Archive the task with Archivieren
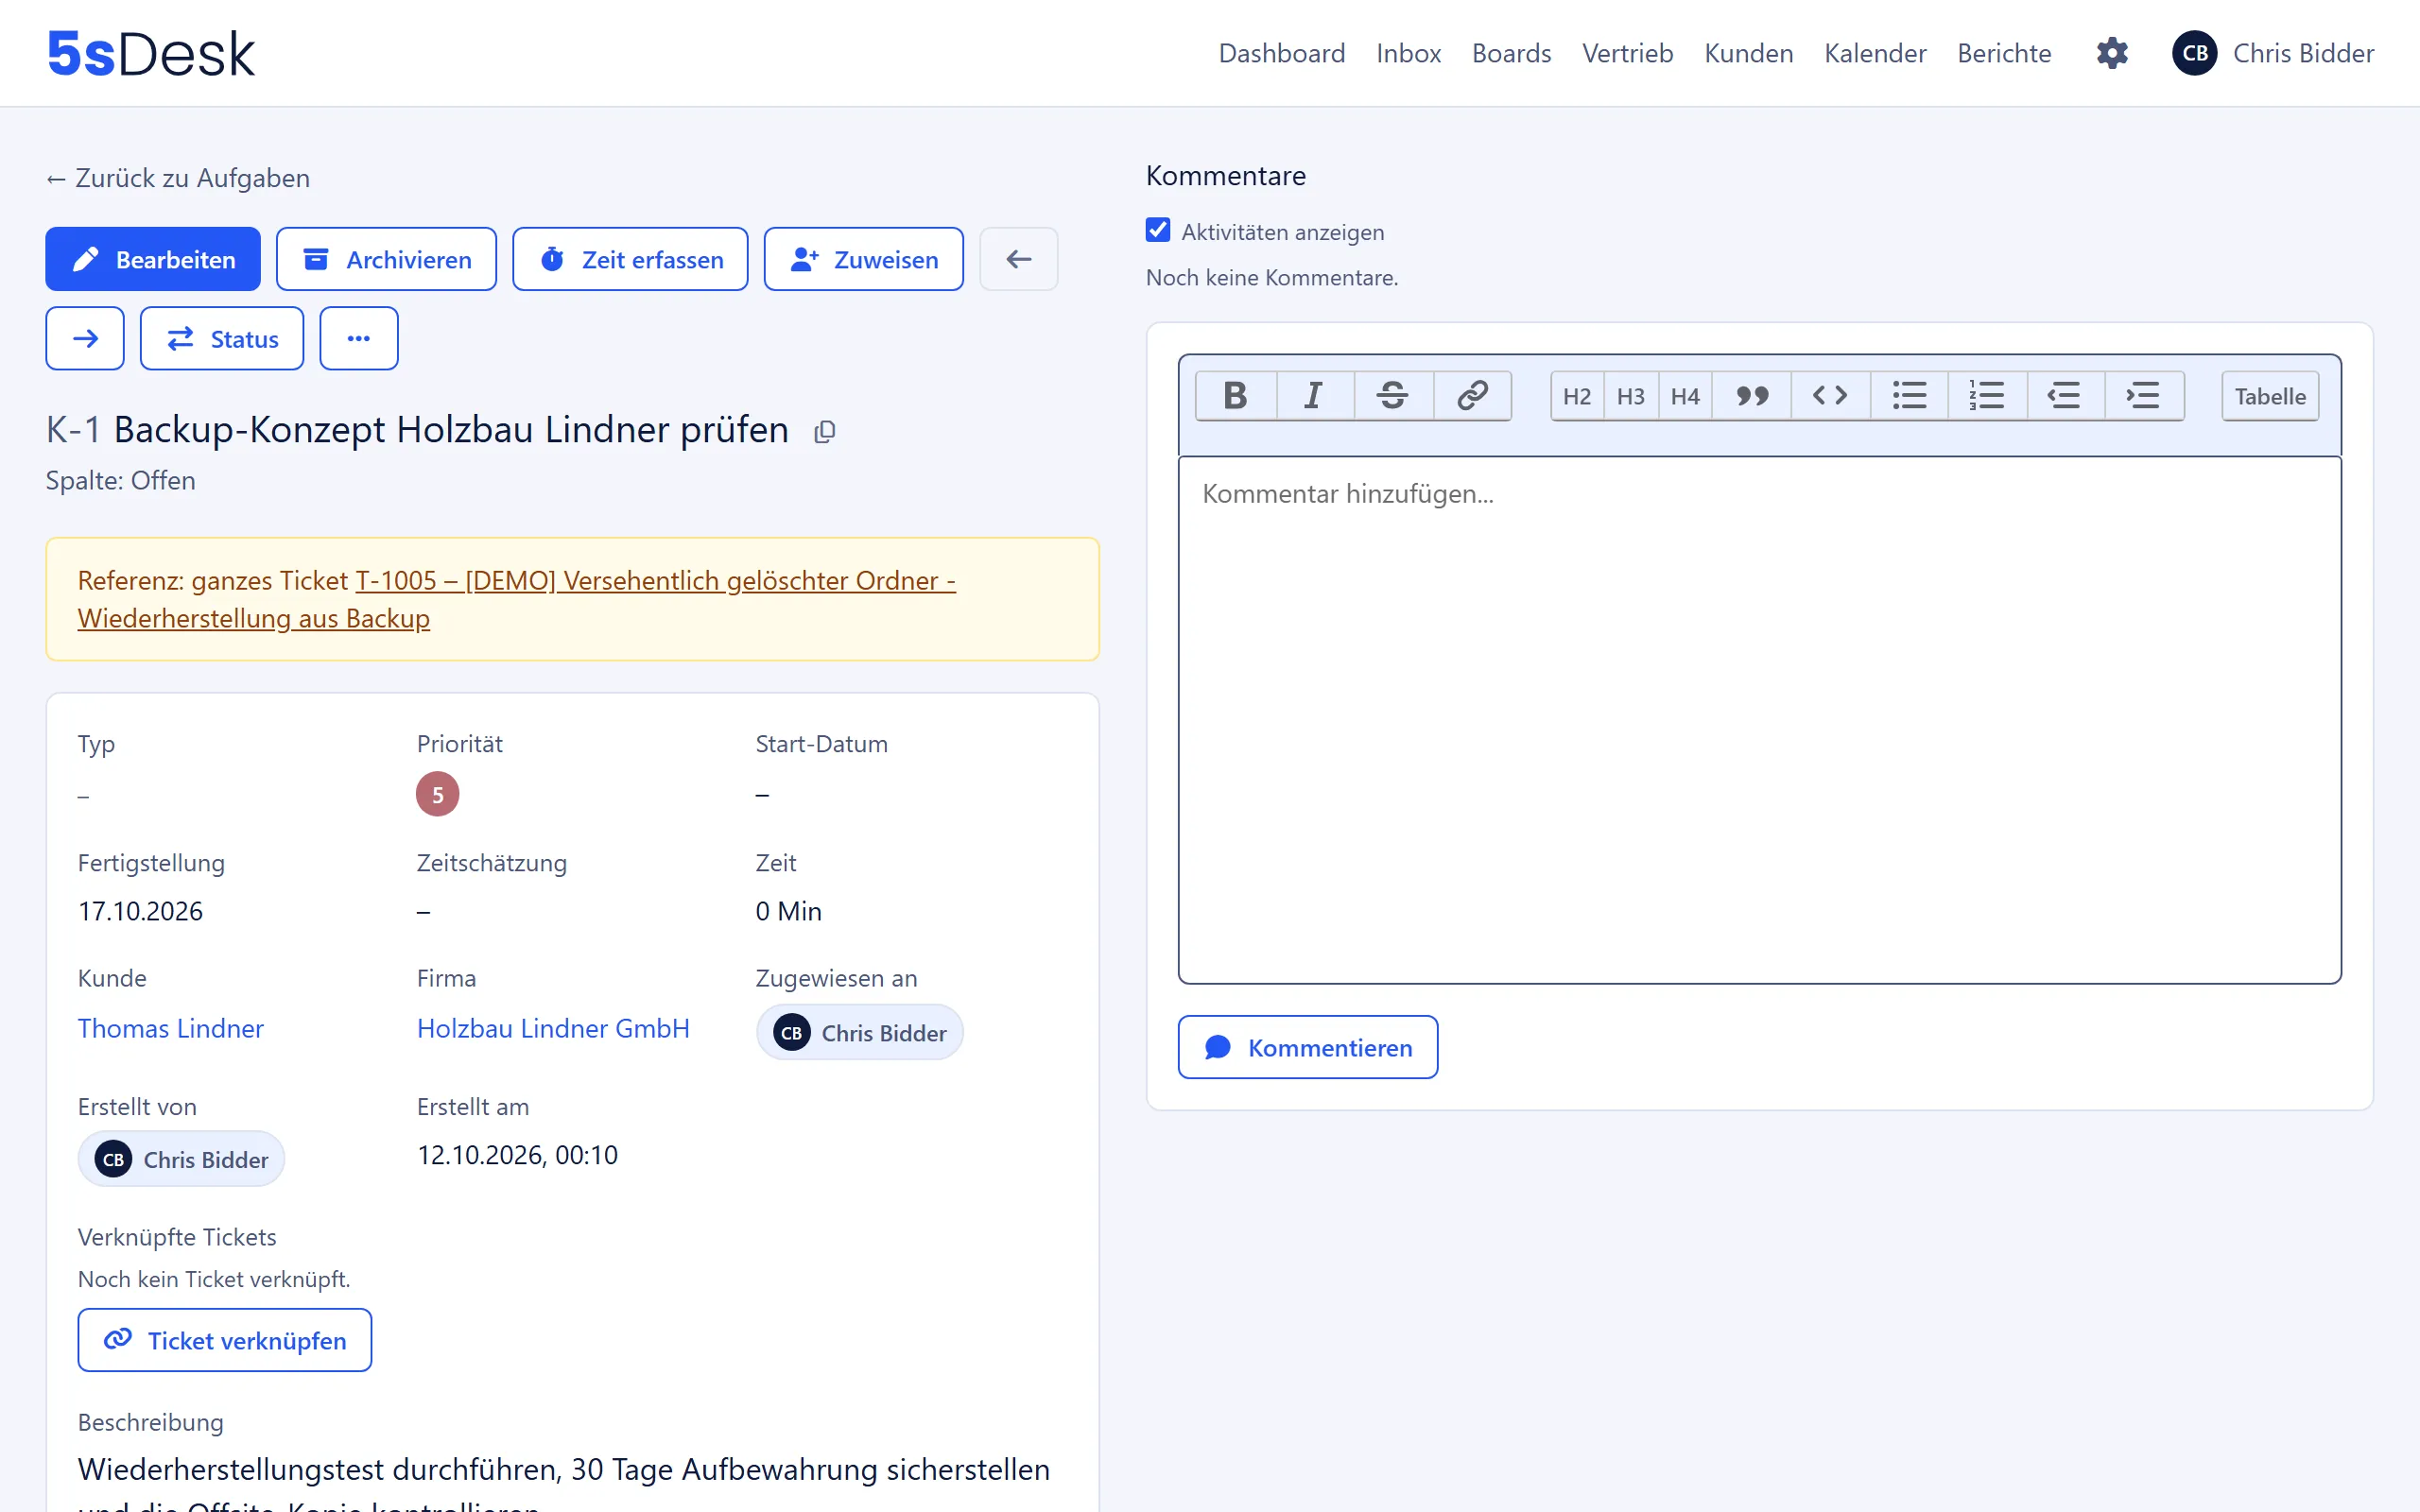Viewport: 2420px width, 1512px height. pos(386,259)
